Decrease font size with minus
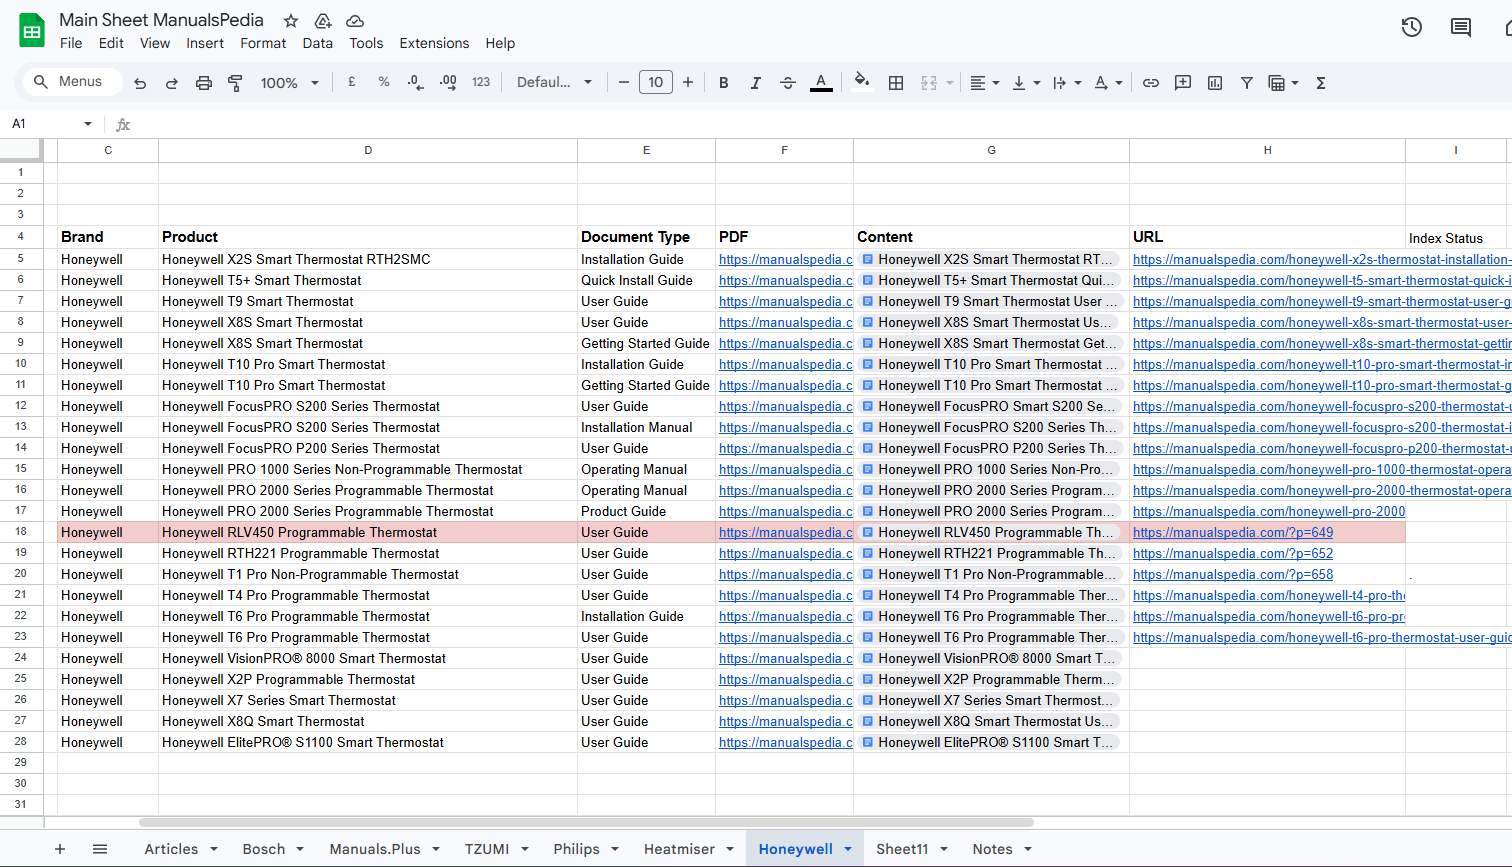The image size is (1512, 867). coord(624,83)
